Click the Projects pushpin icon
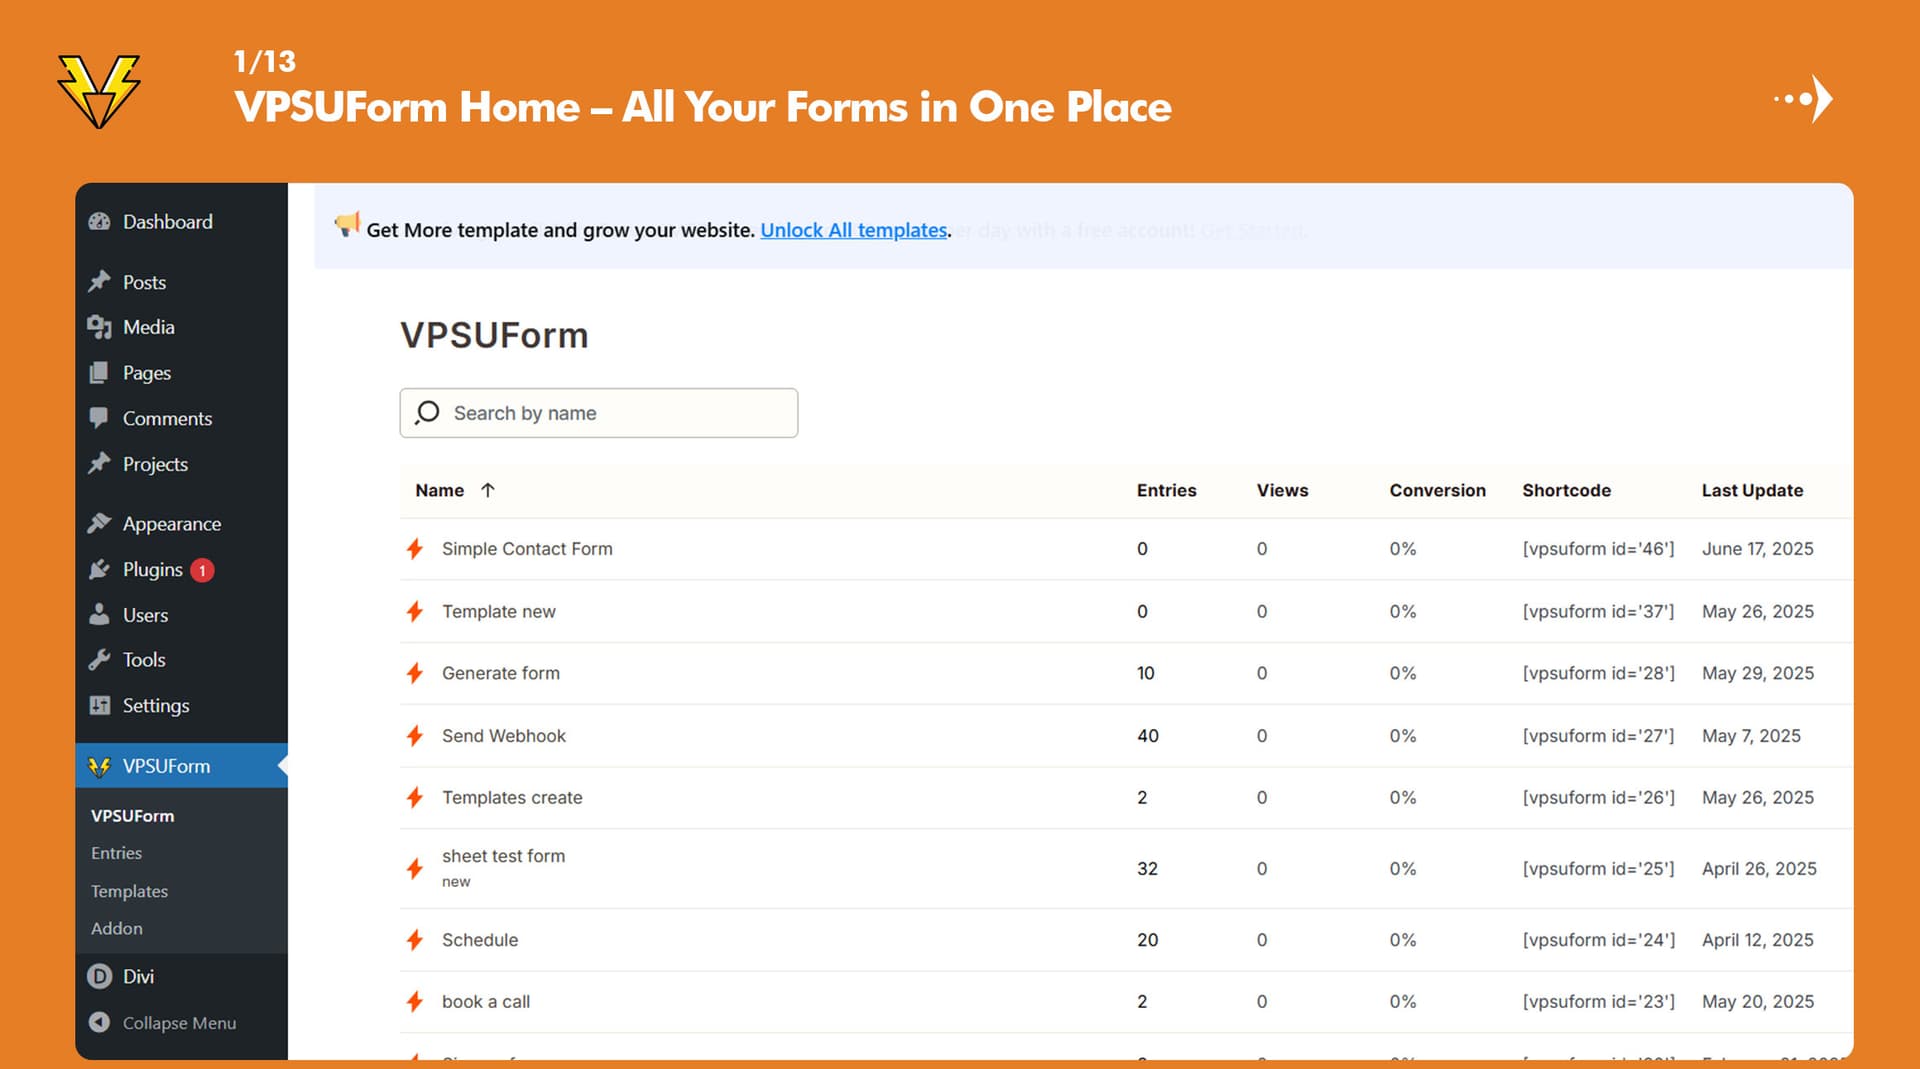 pos(100,463)
